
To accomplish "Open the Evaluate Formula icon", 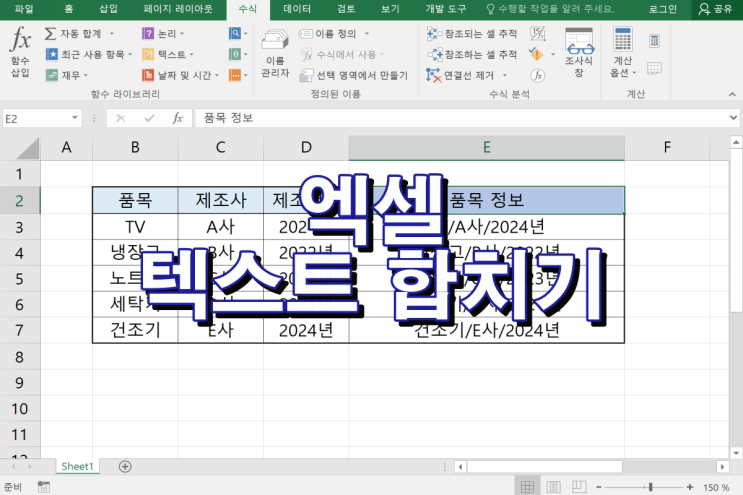I will click(537, 75).
